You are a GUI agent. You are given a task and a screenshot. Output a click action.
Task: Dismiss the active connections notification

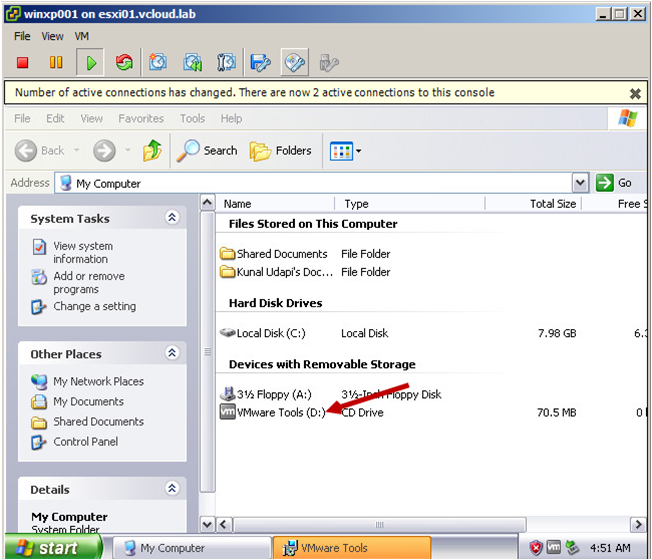635,94
